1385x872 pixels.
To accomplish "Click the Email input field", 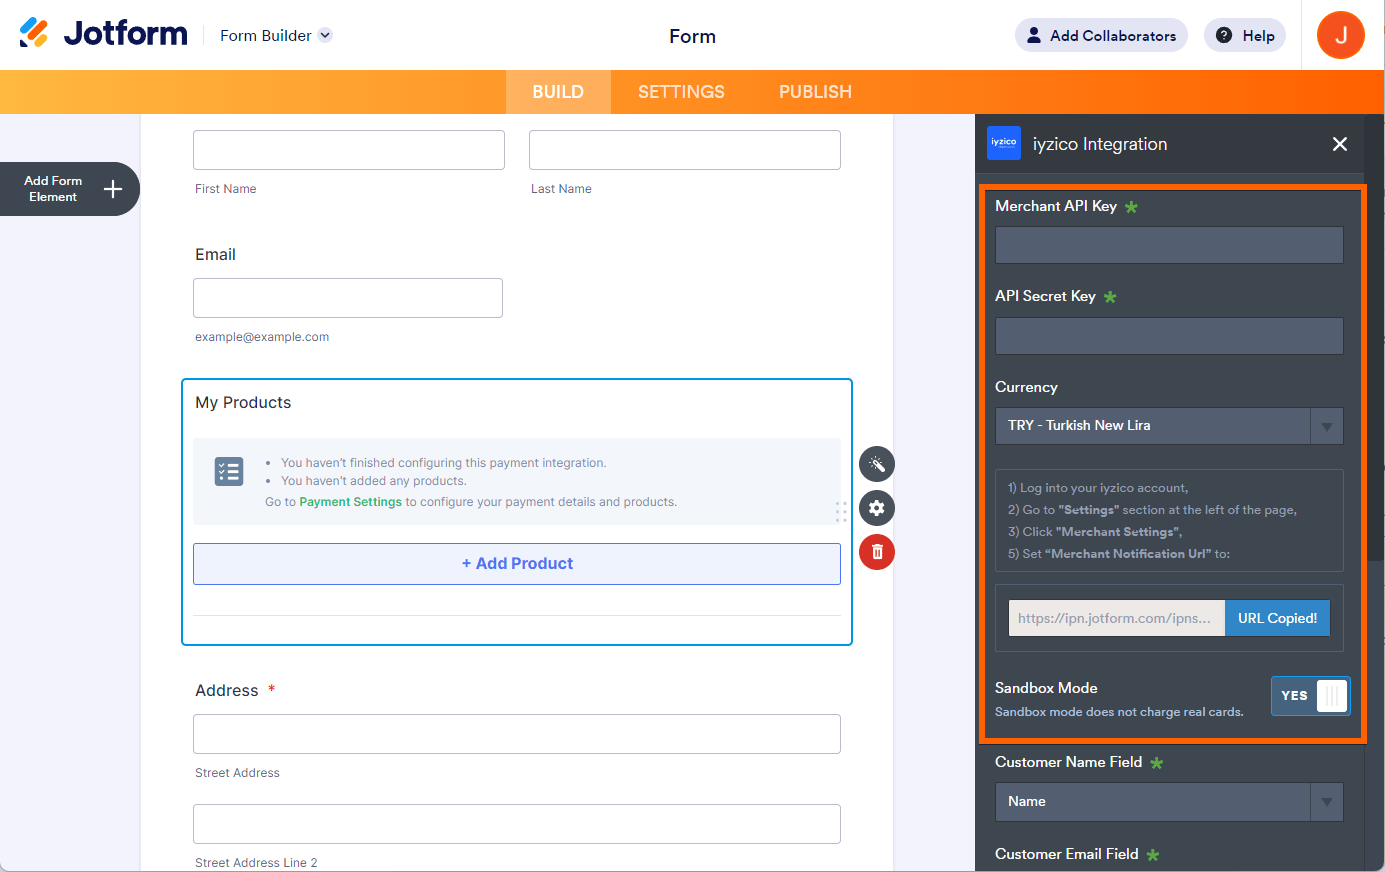I will point(348,298).
